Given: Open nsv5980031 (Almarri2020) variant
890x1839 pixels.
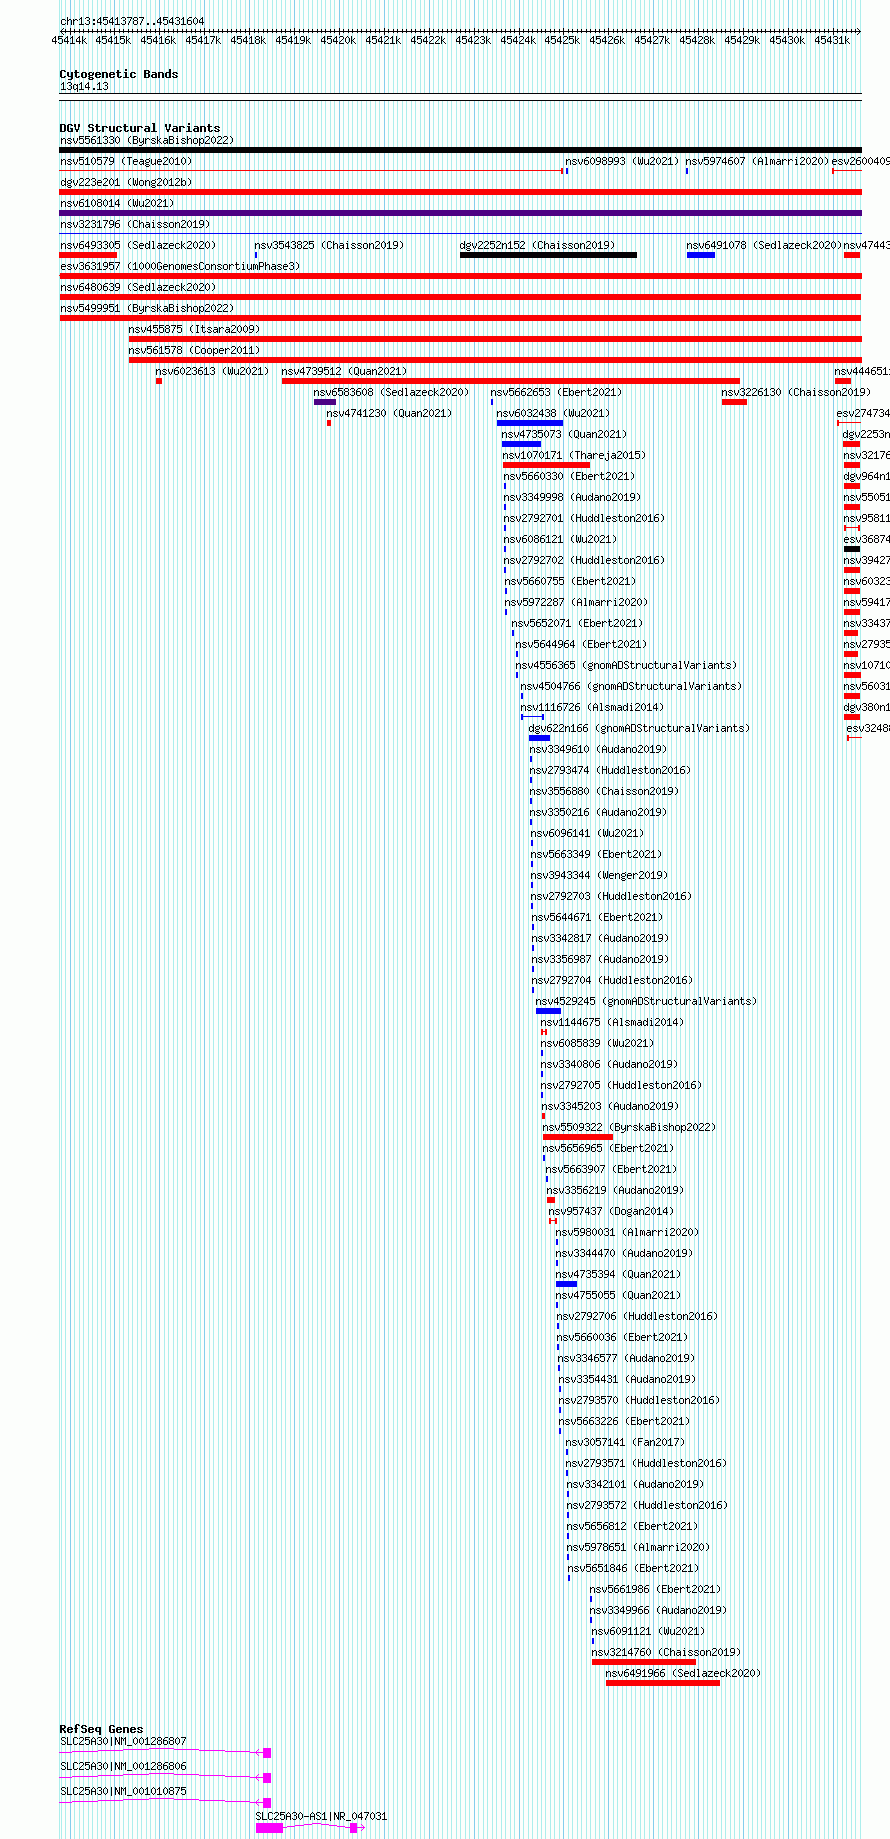Looking at the screenshot, I should [x=627, y=1232].
